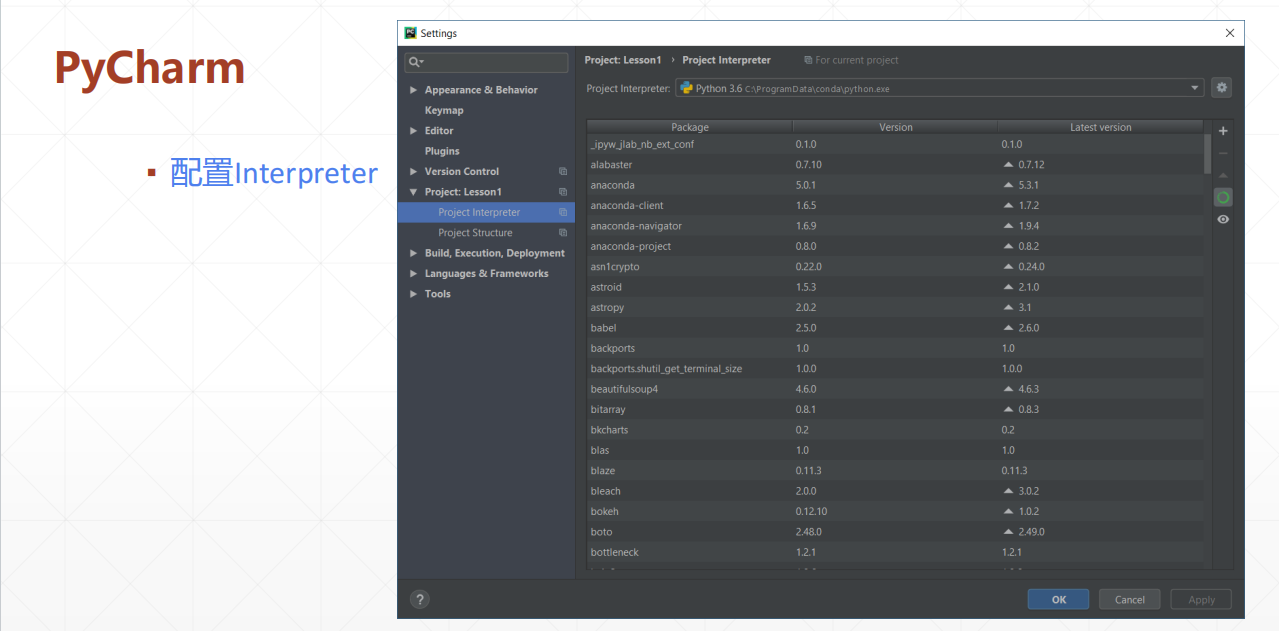
Task: Click the copy icon beside Project: Lesson1
Action: pos(563,192)
